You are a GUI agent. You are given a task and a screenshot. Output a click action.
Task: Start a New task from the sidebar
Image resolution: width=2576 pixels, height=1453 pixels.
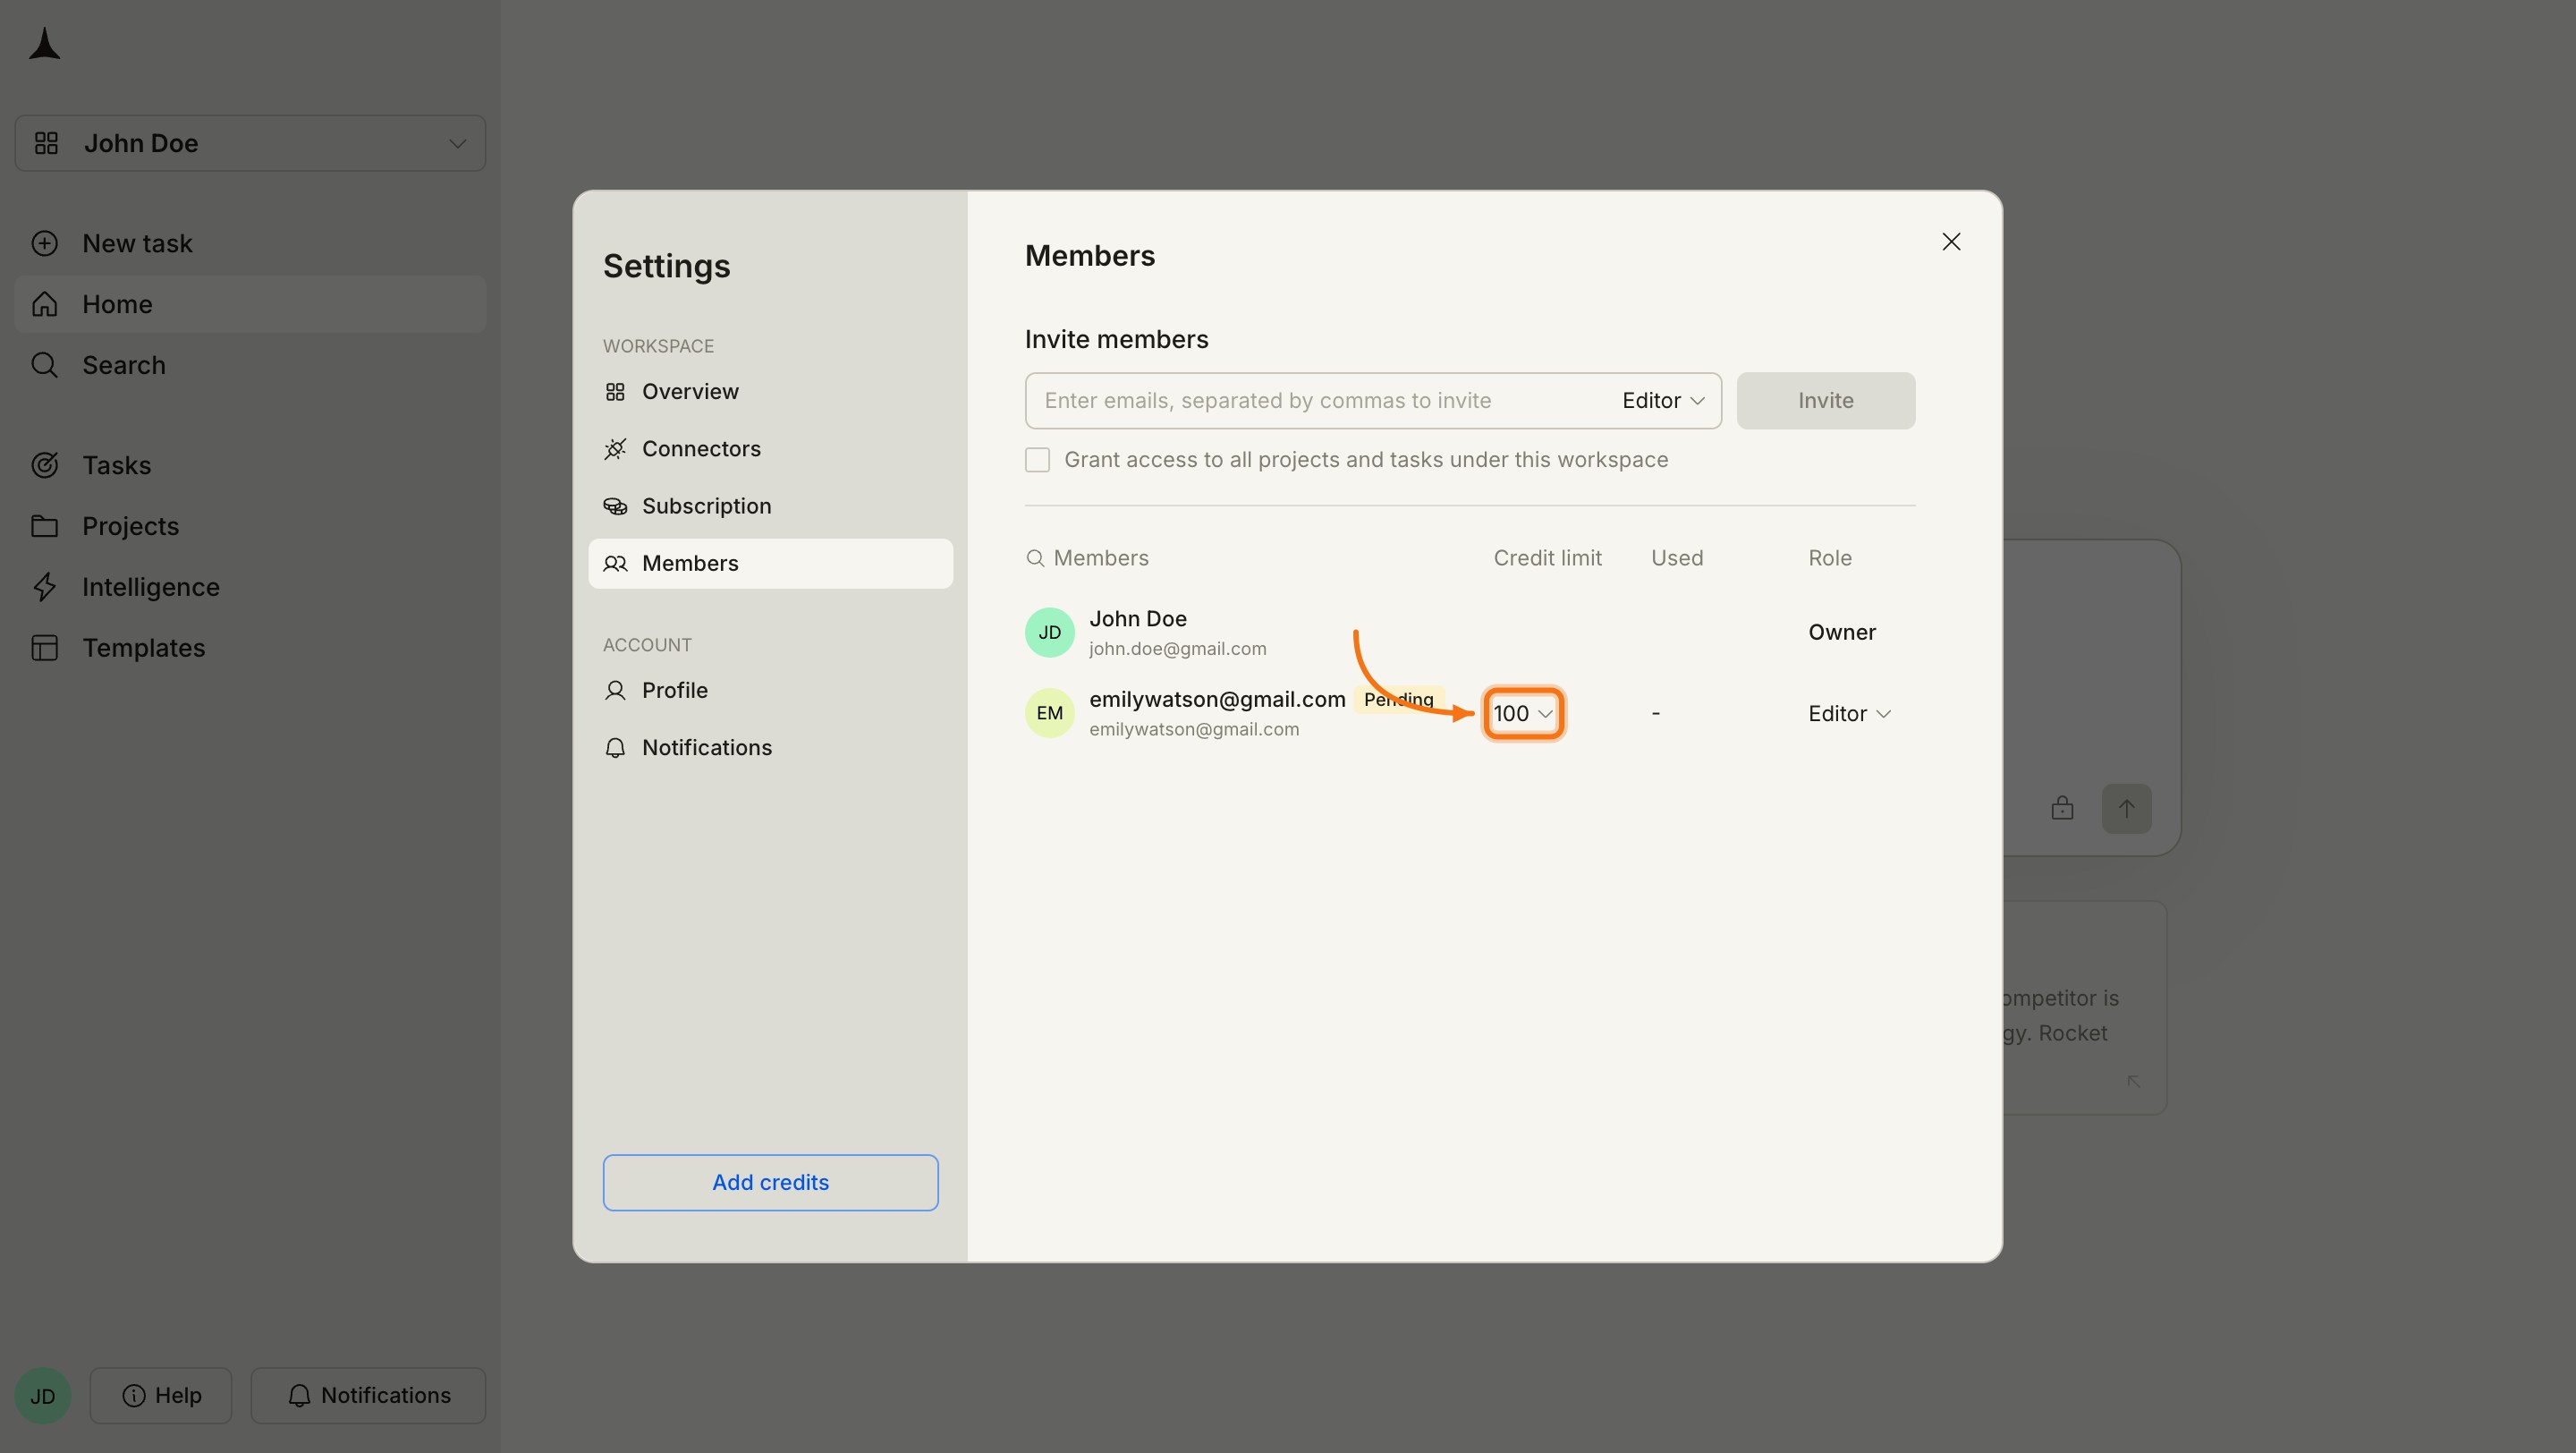(x=250, y=243)
